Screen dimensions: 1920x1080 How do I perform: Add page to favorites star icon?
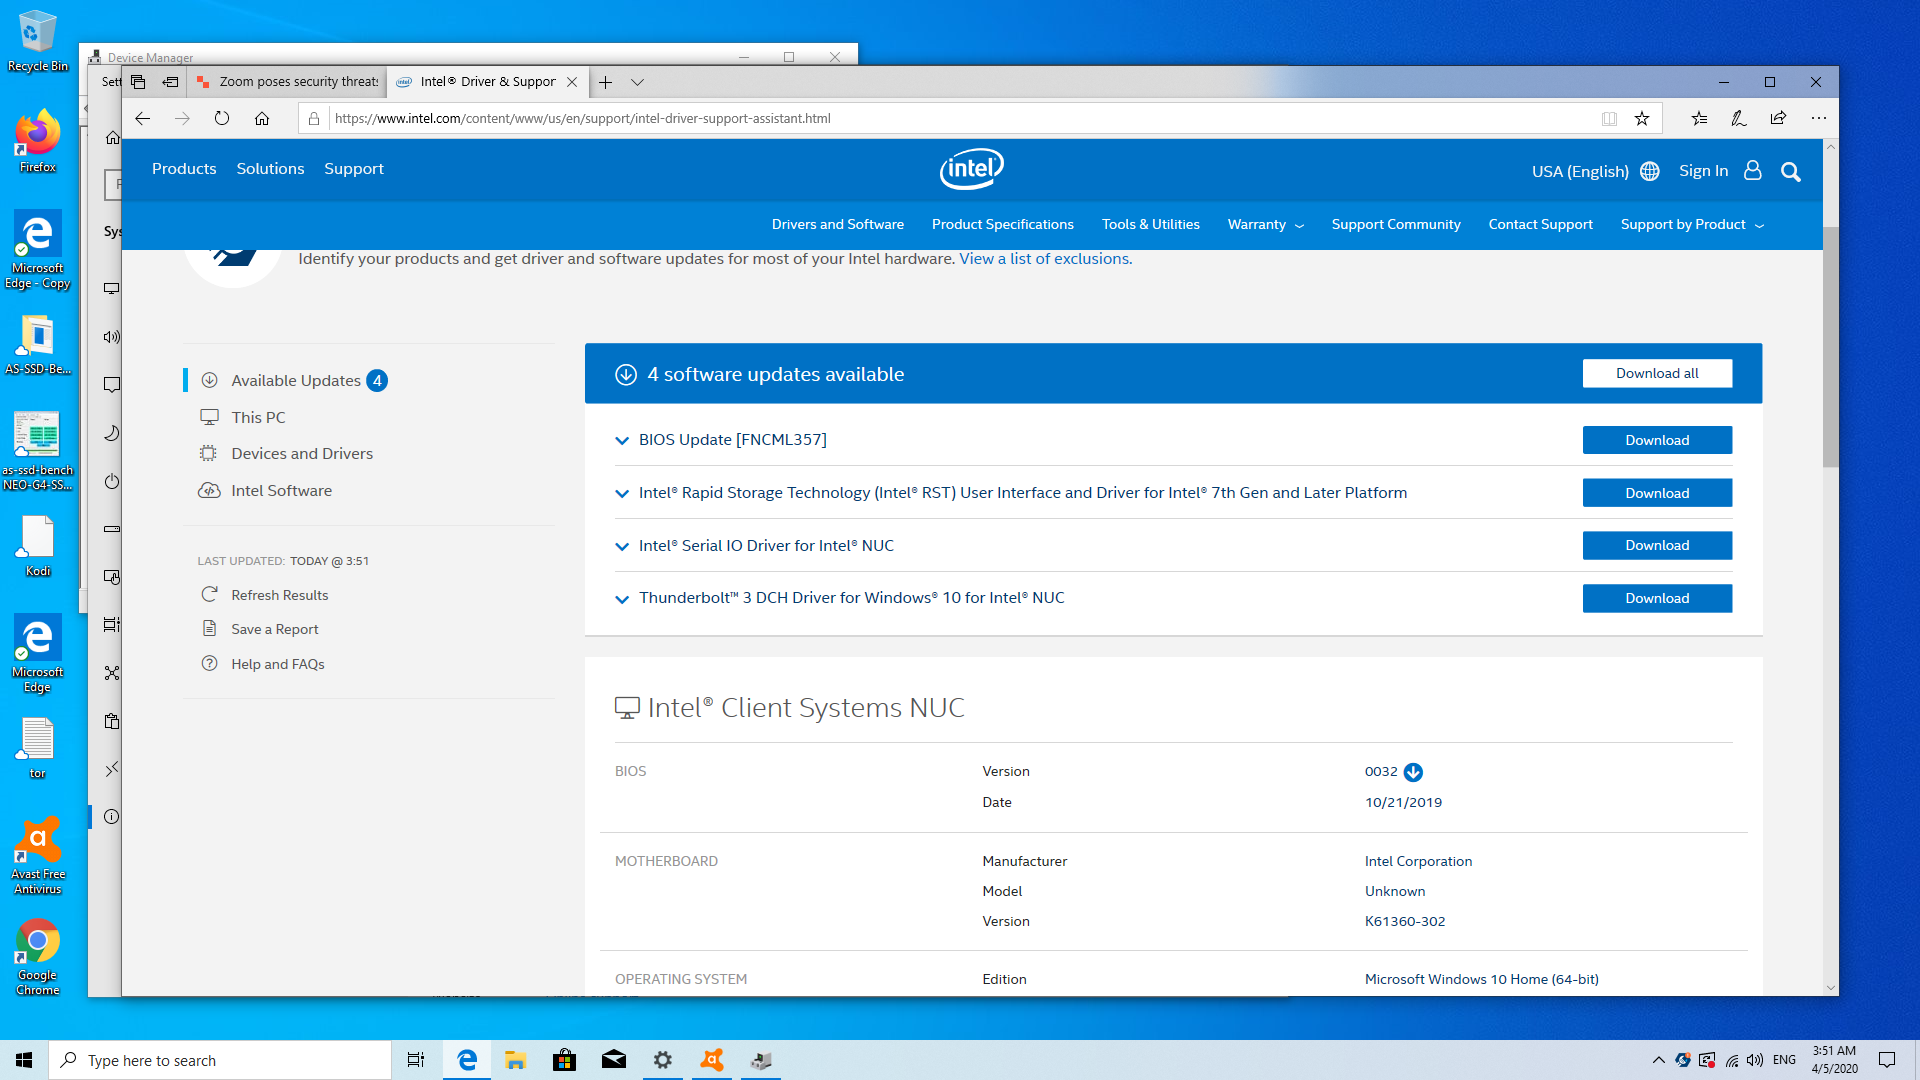(x=1641, y=118)
